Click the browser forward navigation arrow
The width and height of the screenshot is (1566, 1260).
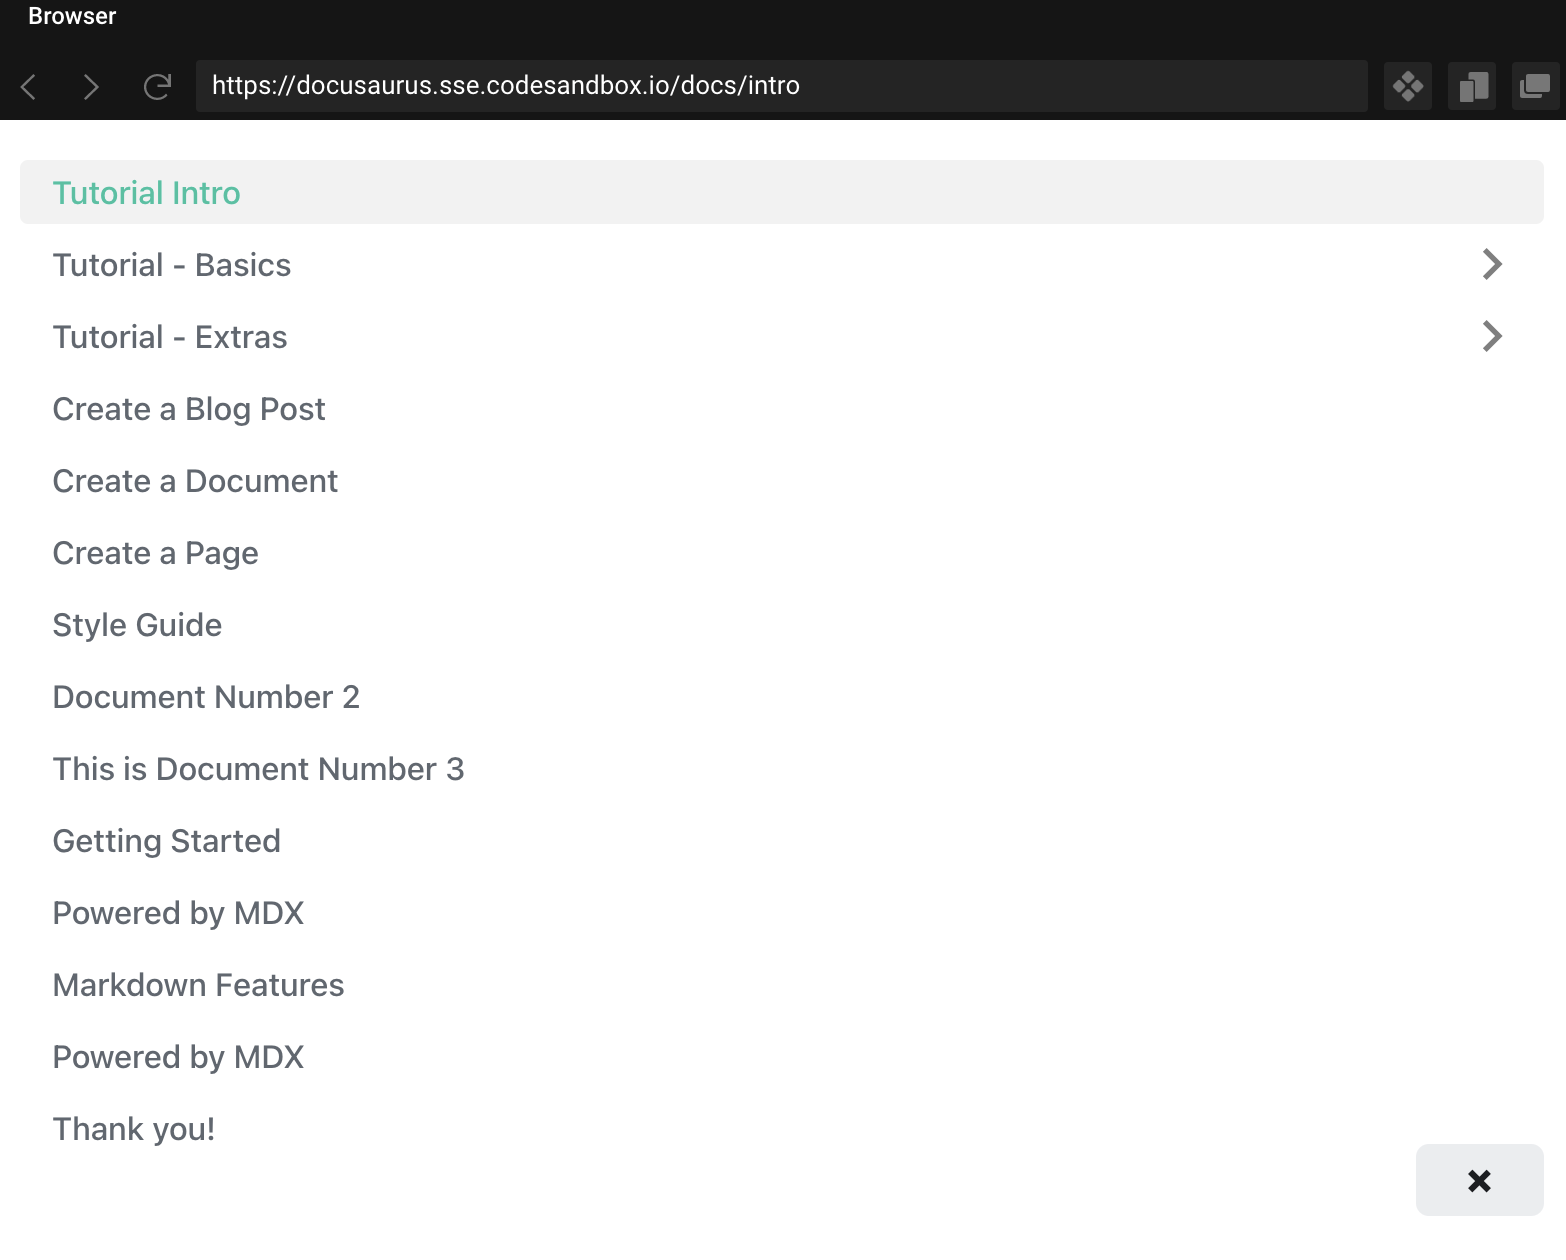pos(91,87)
